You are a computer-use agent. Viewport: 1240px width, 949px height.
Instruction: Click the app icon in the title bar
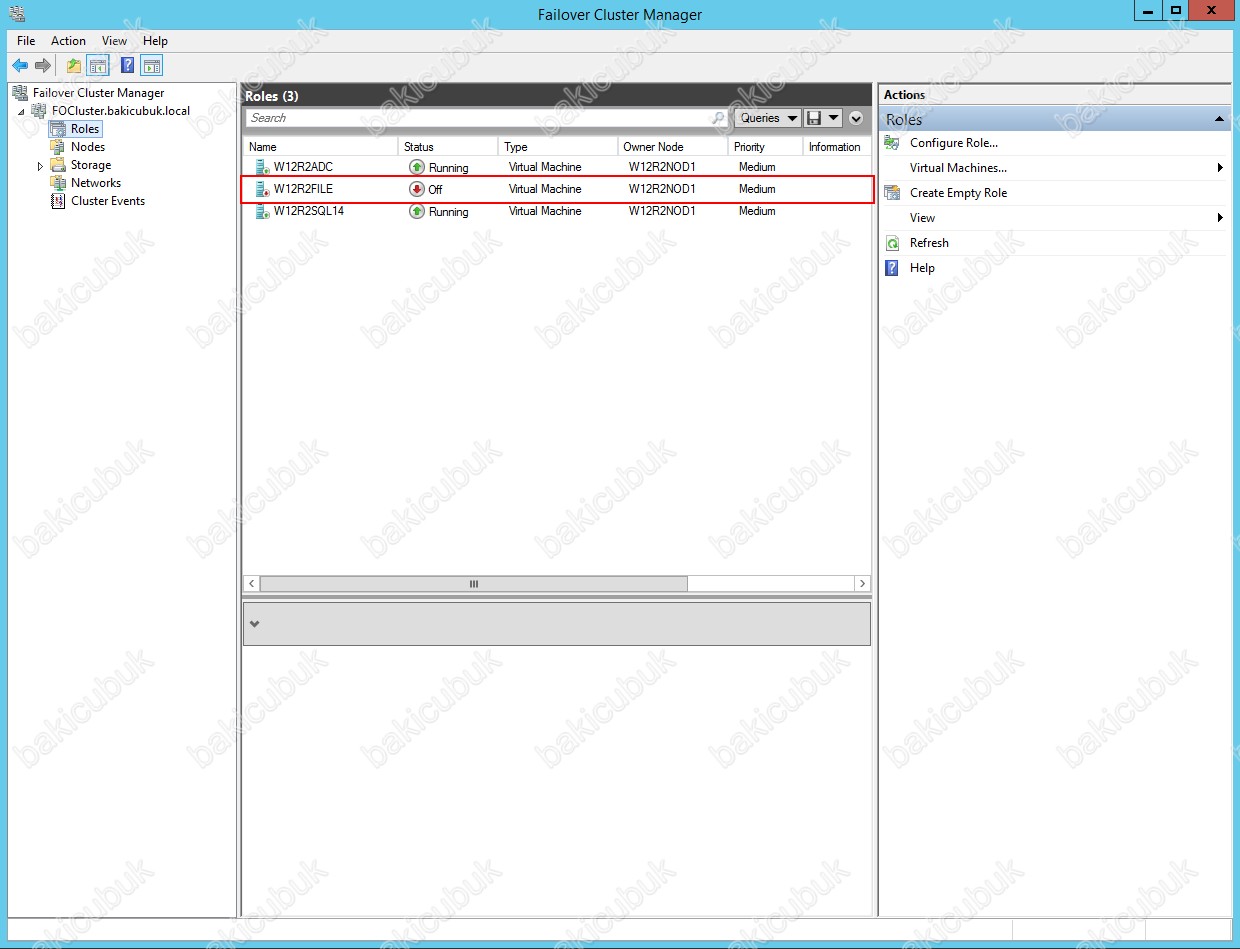[x=16, y=14]
